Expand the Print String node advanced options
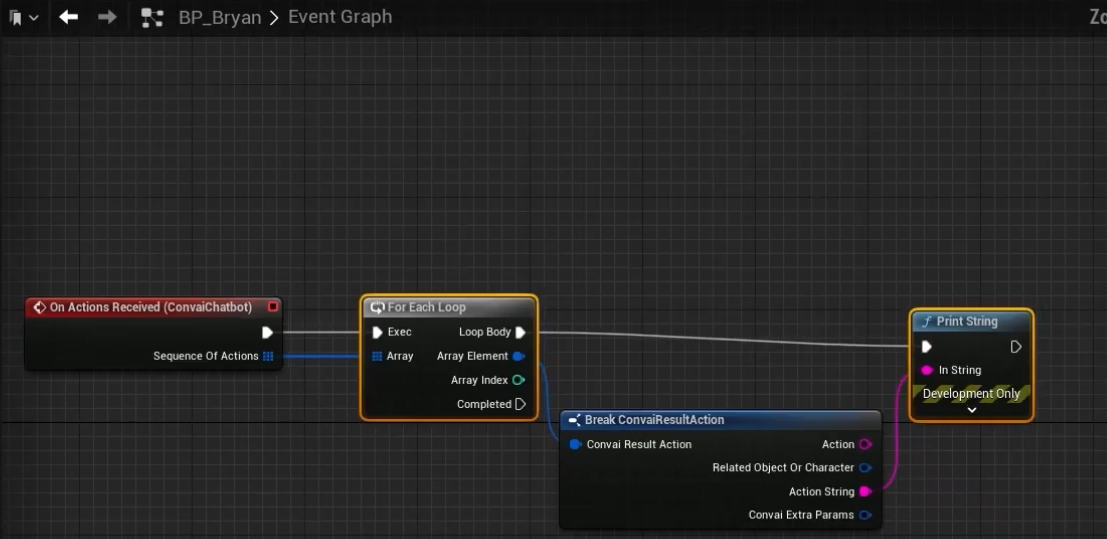This screenshot has width=1107, height=539. (x=971, y=410)
